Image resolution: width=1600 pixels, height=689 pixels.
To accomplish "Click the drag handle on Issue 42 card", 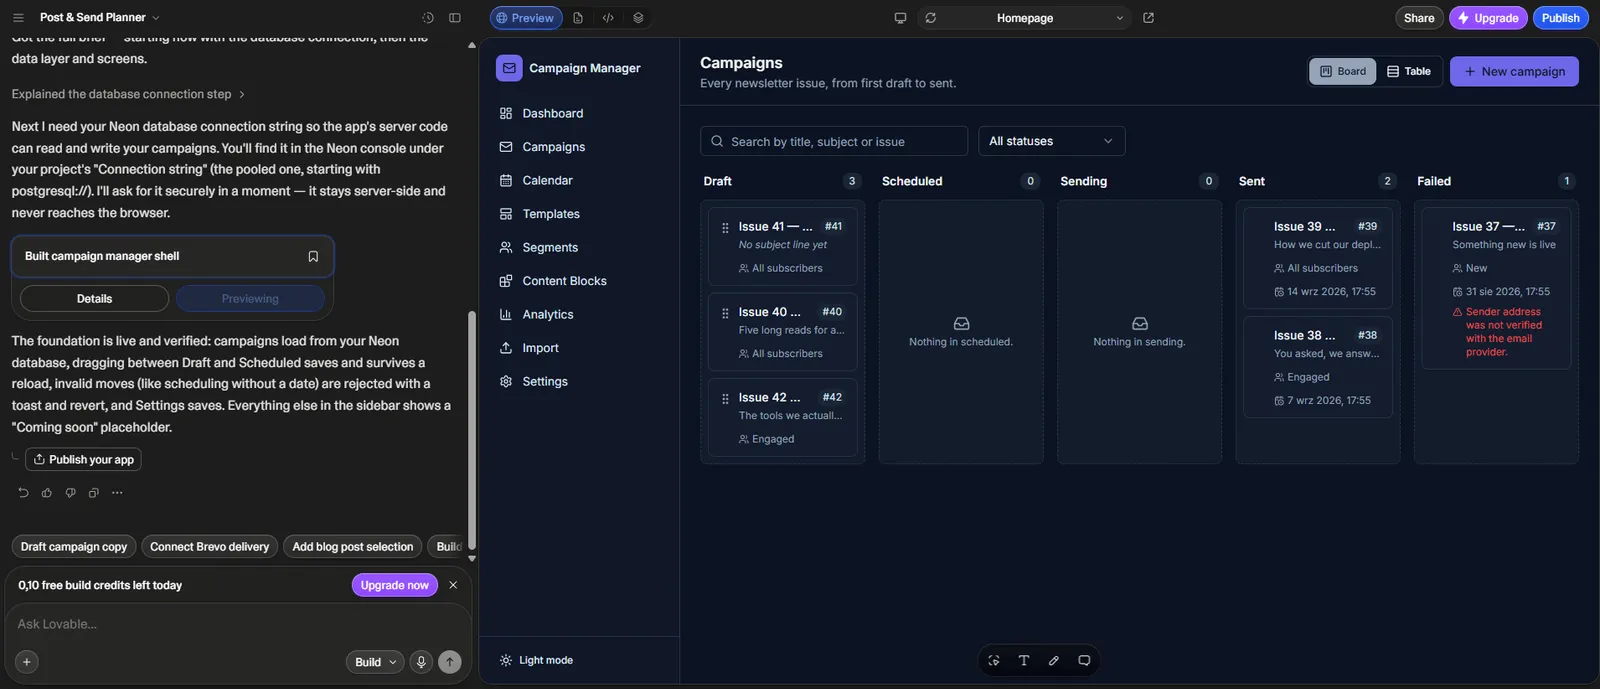I will click(725, 399).
